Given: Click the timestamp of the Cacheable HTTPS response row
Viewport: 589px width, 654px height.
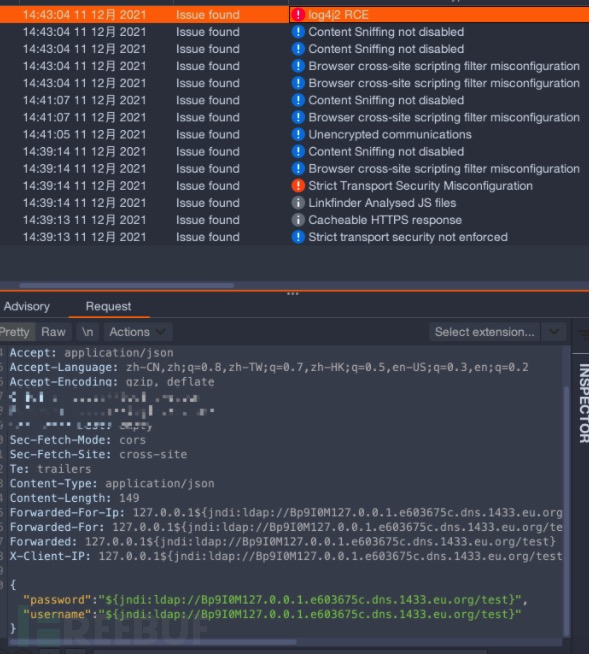Looking at the screenshot, I should pyautogui.click(x=84, y=220).
